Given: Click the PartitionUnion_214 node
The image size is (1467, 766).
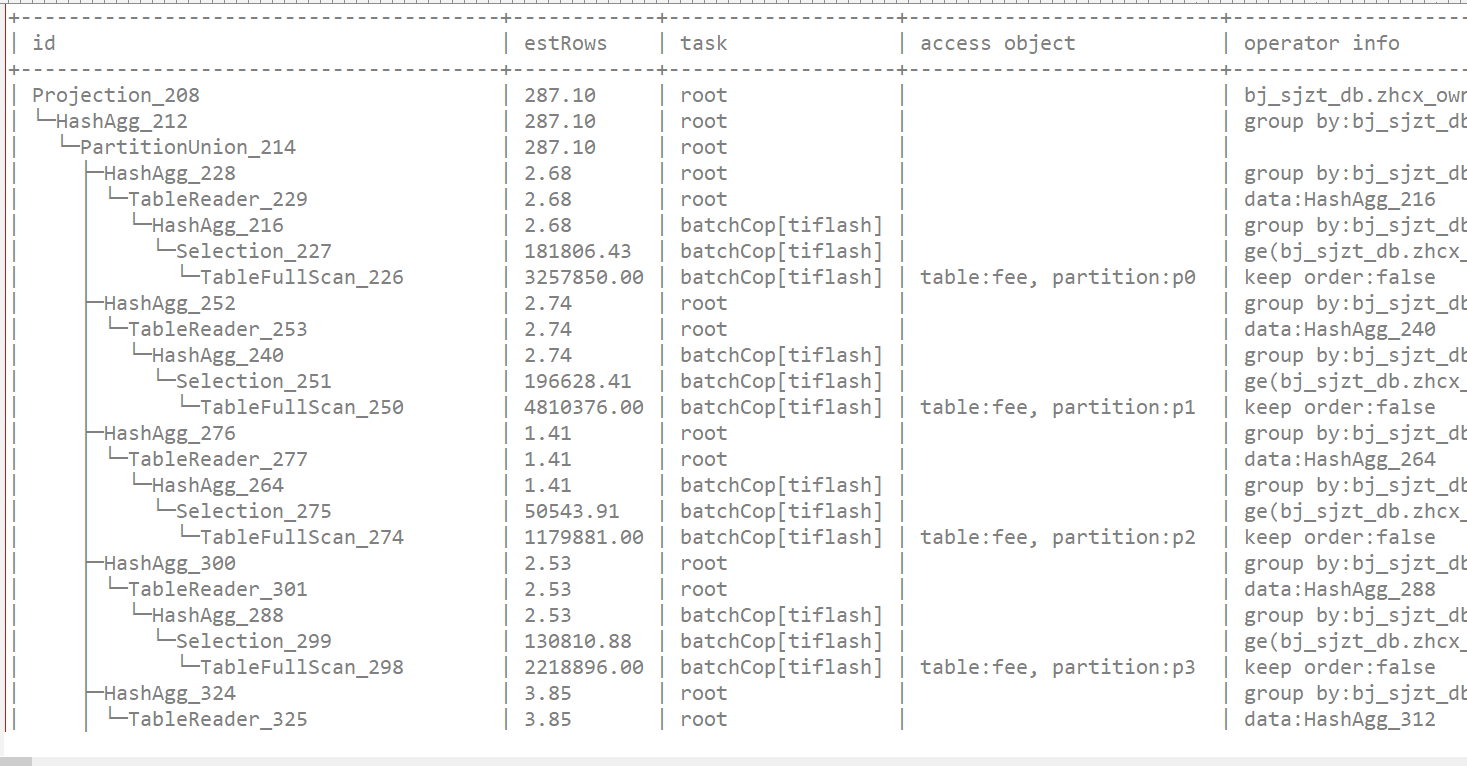Looking at the screenshot, I should pyautogui.click(x=188, y=147).
